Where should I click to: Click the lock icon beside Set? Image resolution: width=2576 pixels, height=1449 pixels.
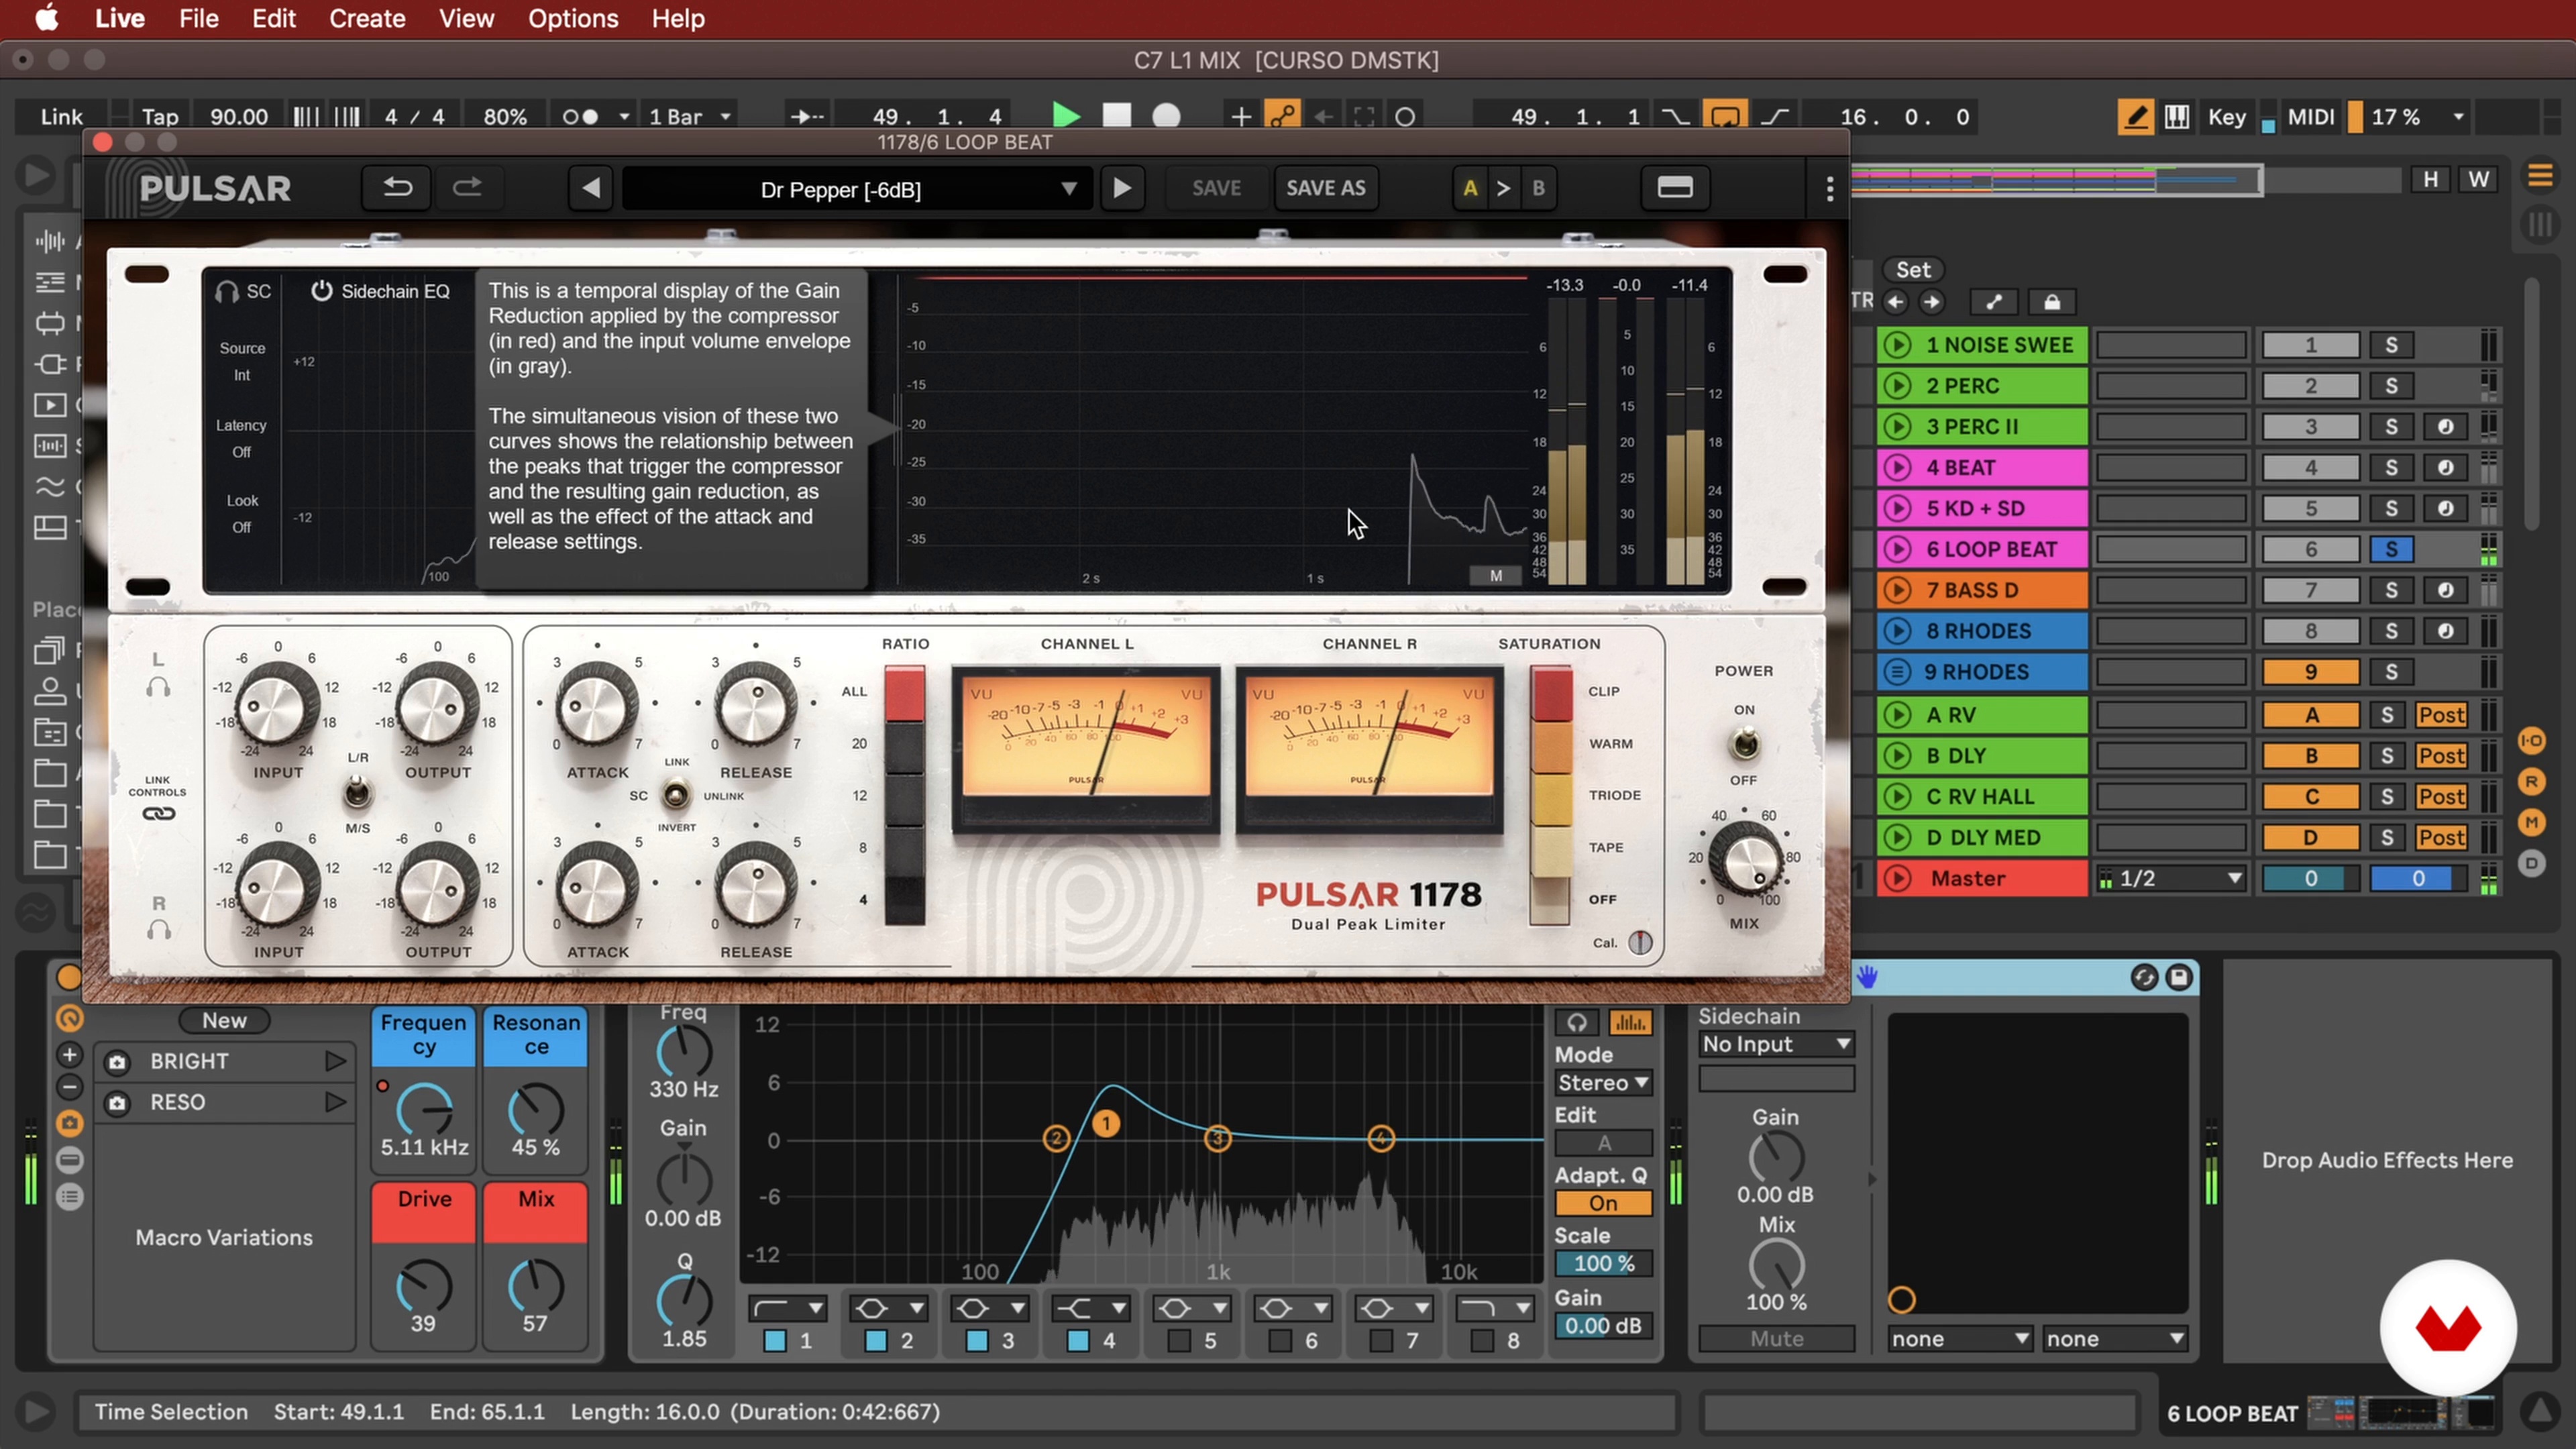point(2052,302)
